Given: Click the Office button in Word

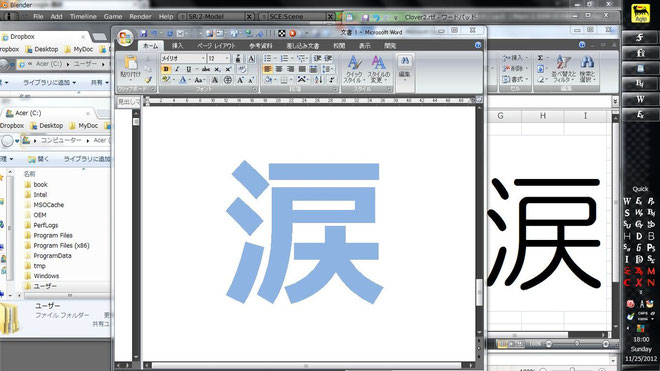Looking at the screenshot, I should pos(125,38).
